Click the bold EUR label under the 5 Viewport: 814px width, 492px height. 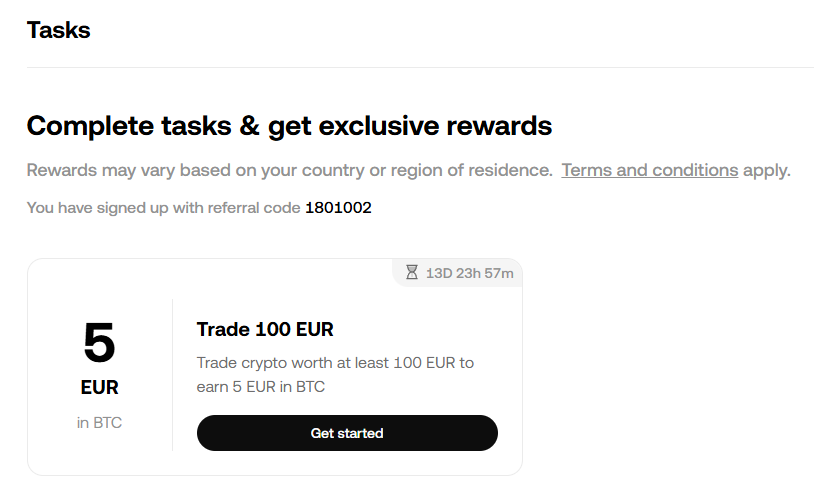pos(99,388)
